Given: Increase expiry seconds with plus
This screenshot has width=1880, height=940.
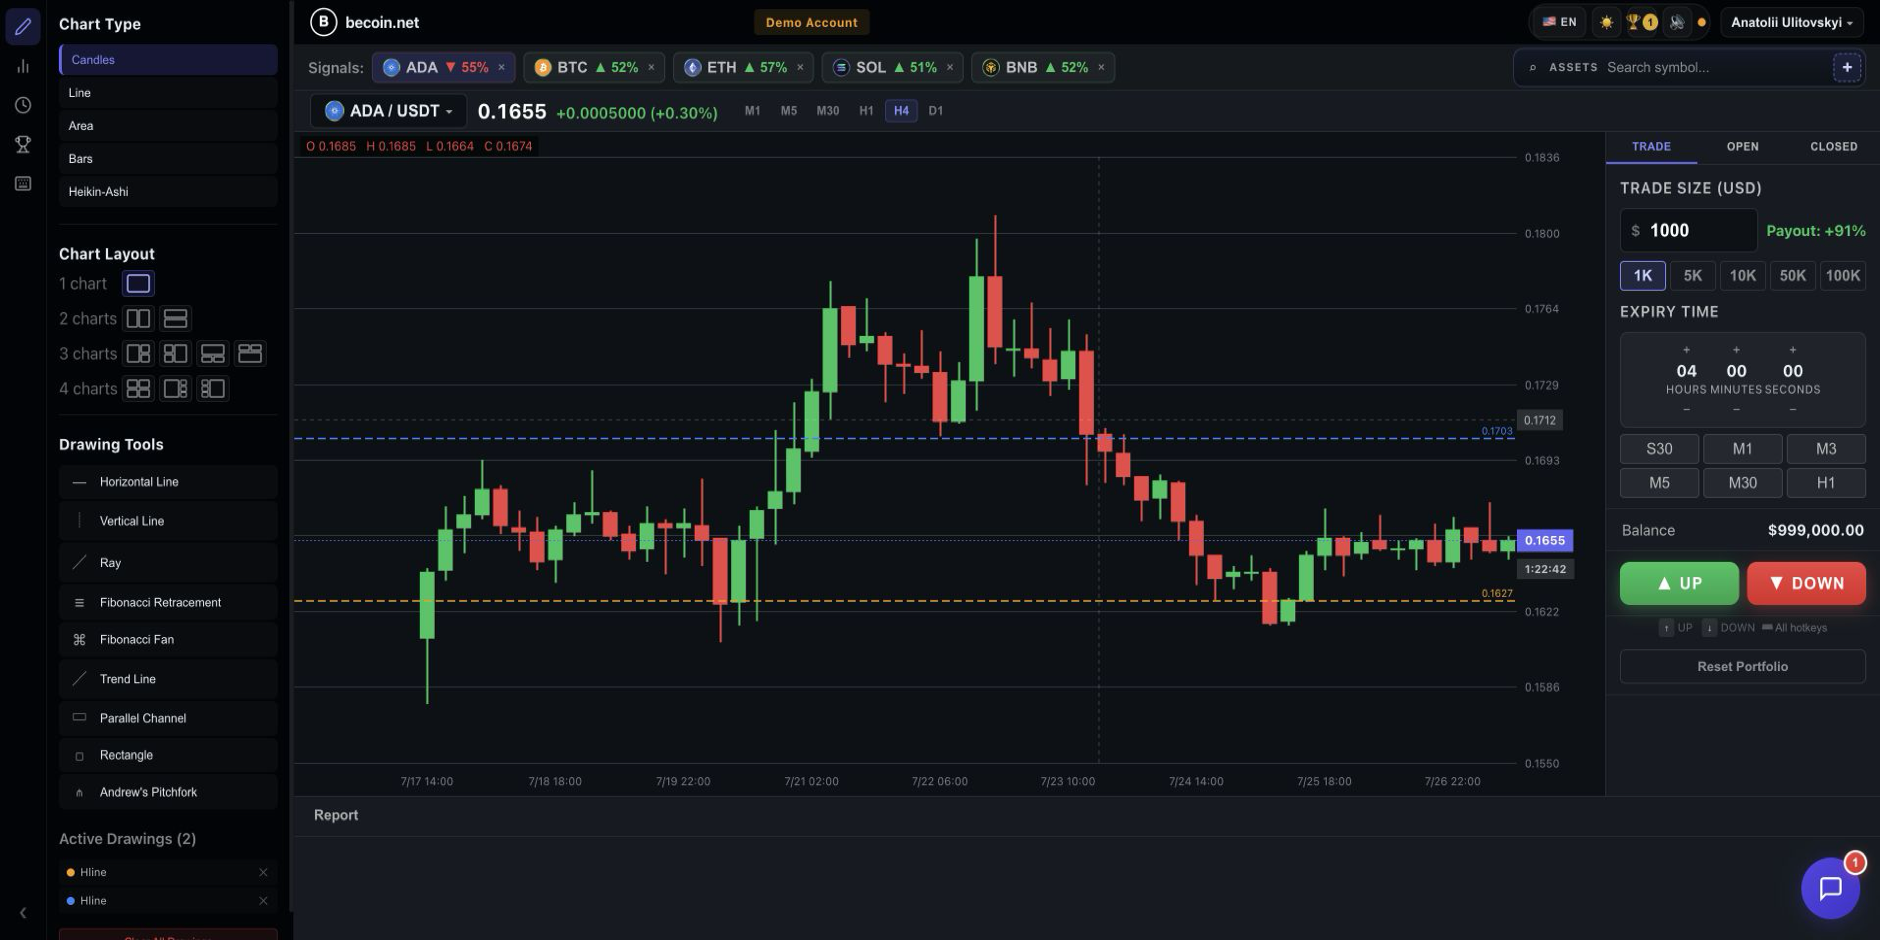Looking at the screenshot, I should (x=1793, y=350).
